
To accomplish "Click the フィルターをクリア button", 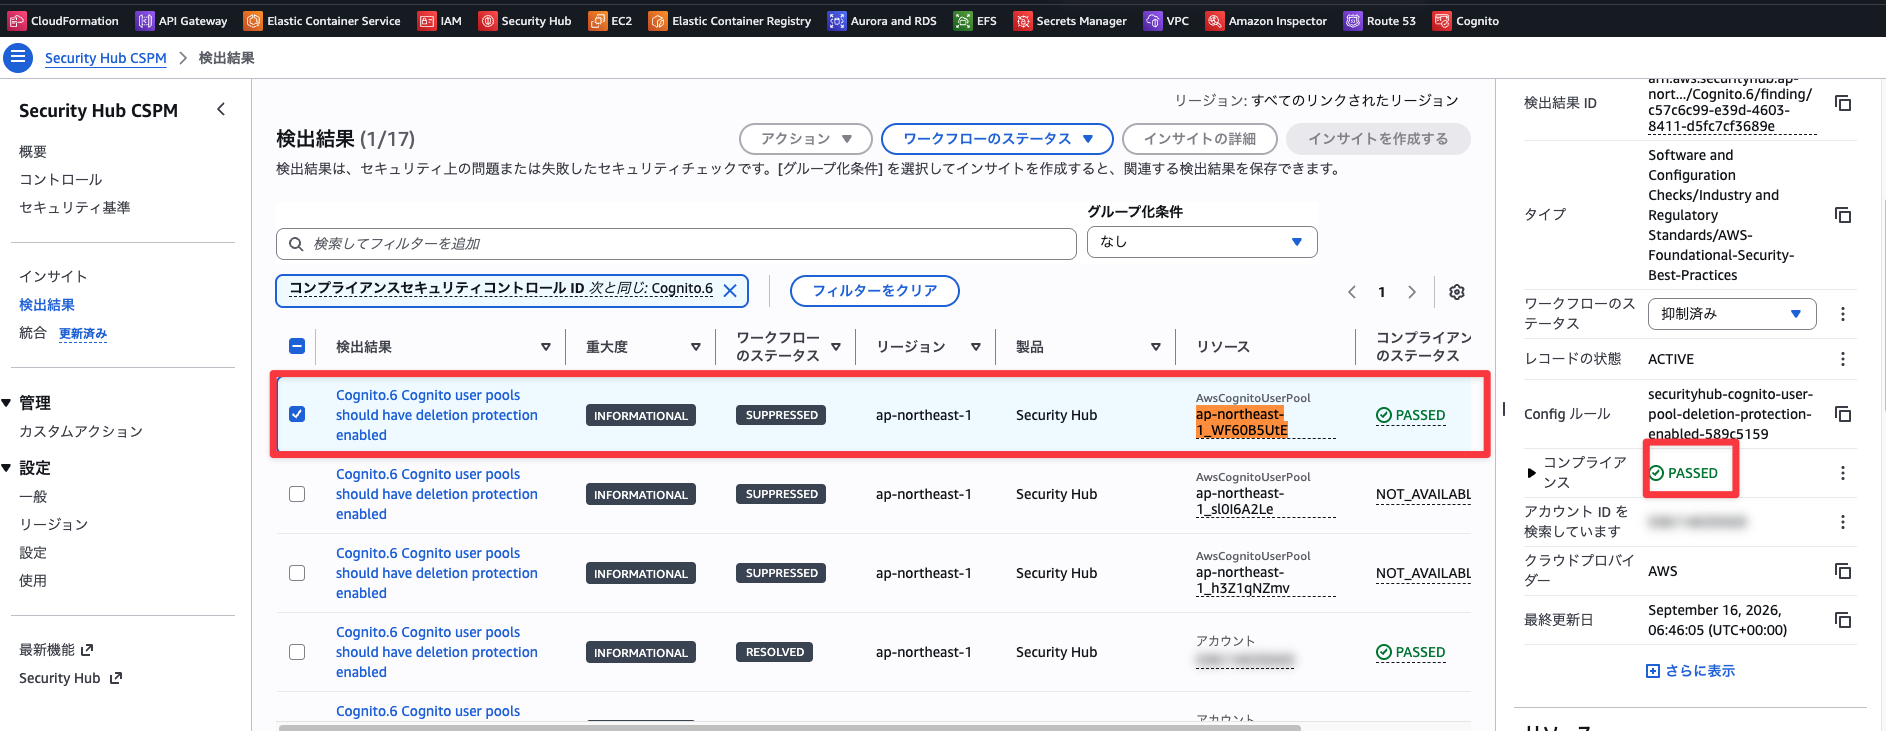I will pyautogui.click(x=875, y=291).
